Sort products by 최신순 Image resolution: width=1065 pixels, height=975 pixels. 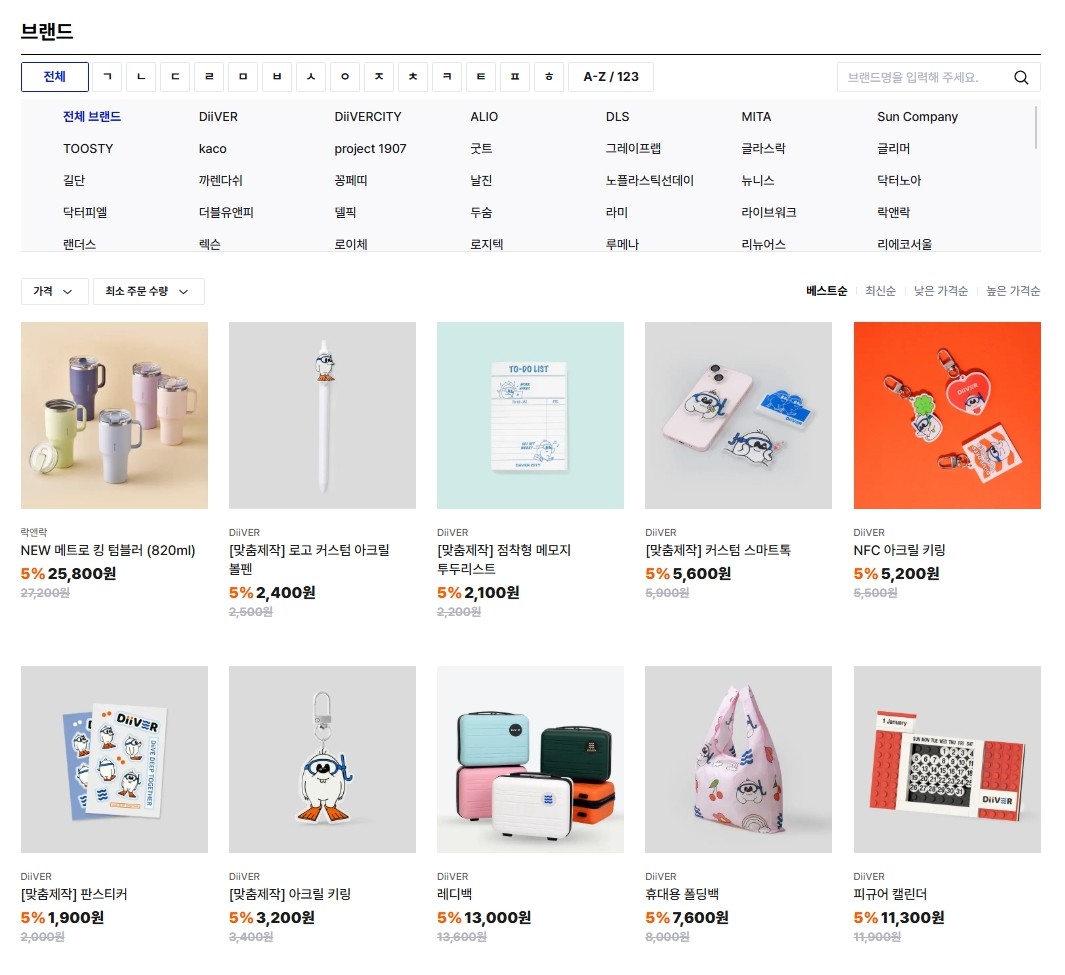(880, 291)
